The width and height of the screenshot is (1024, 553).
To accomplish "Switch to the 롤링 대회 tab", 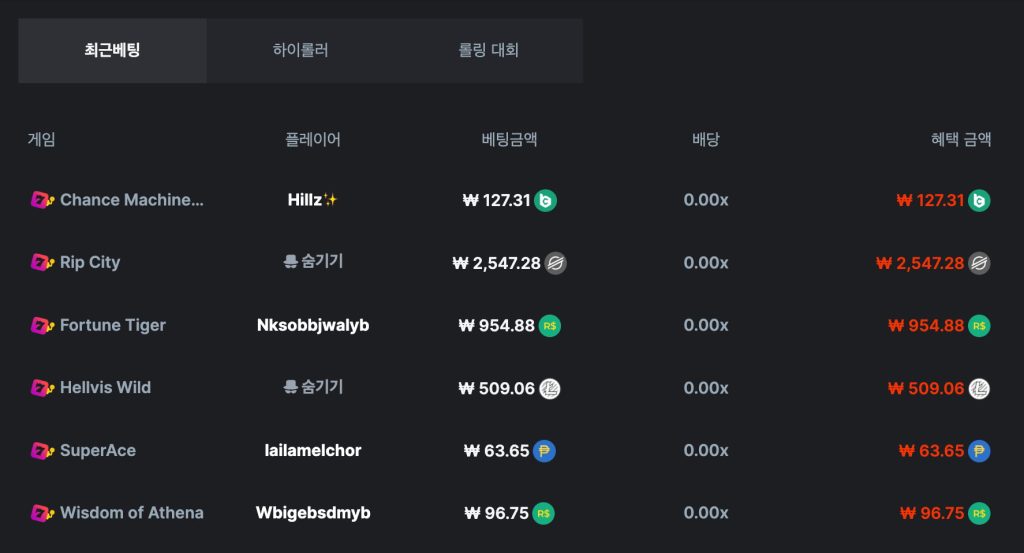I will (488, 50).
